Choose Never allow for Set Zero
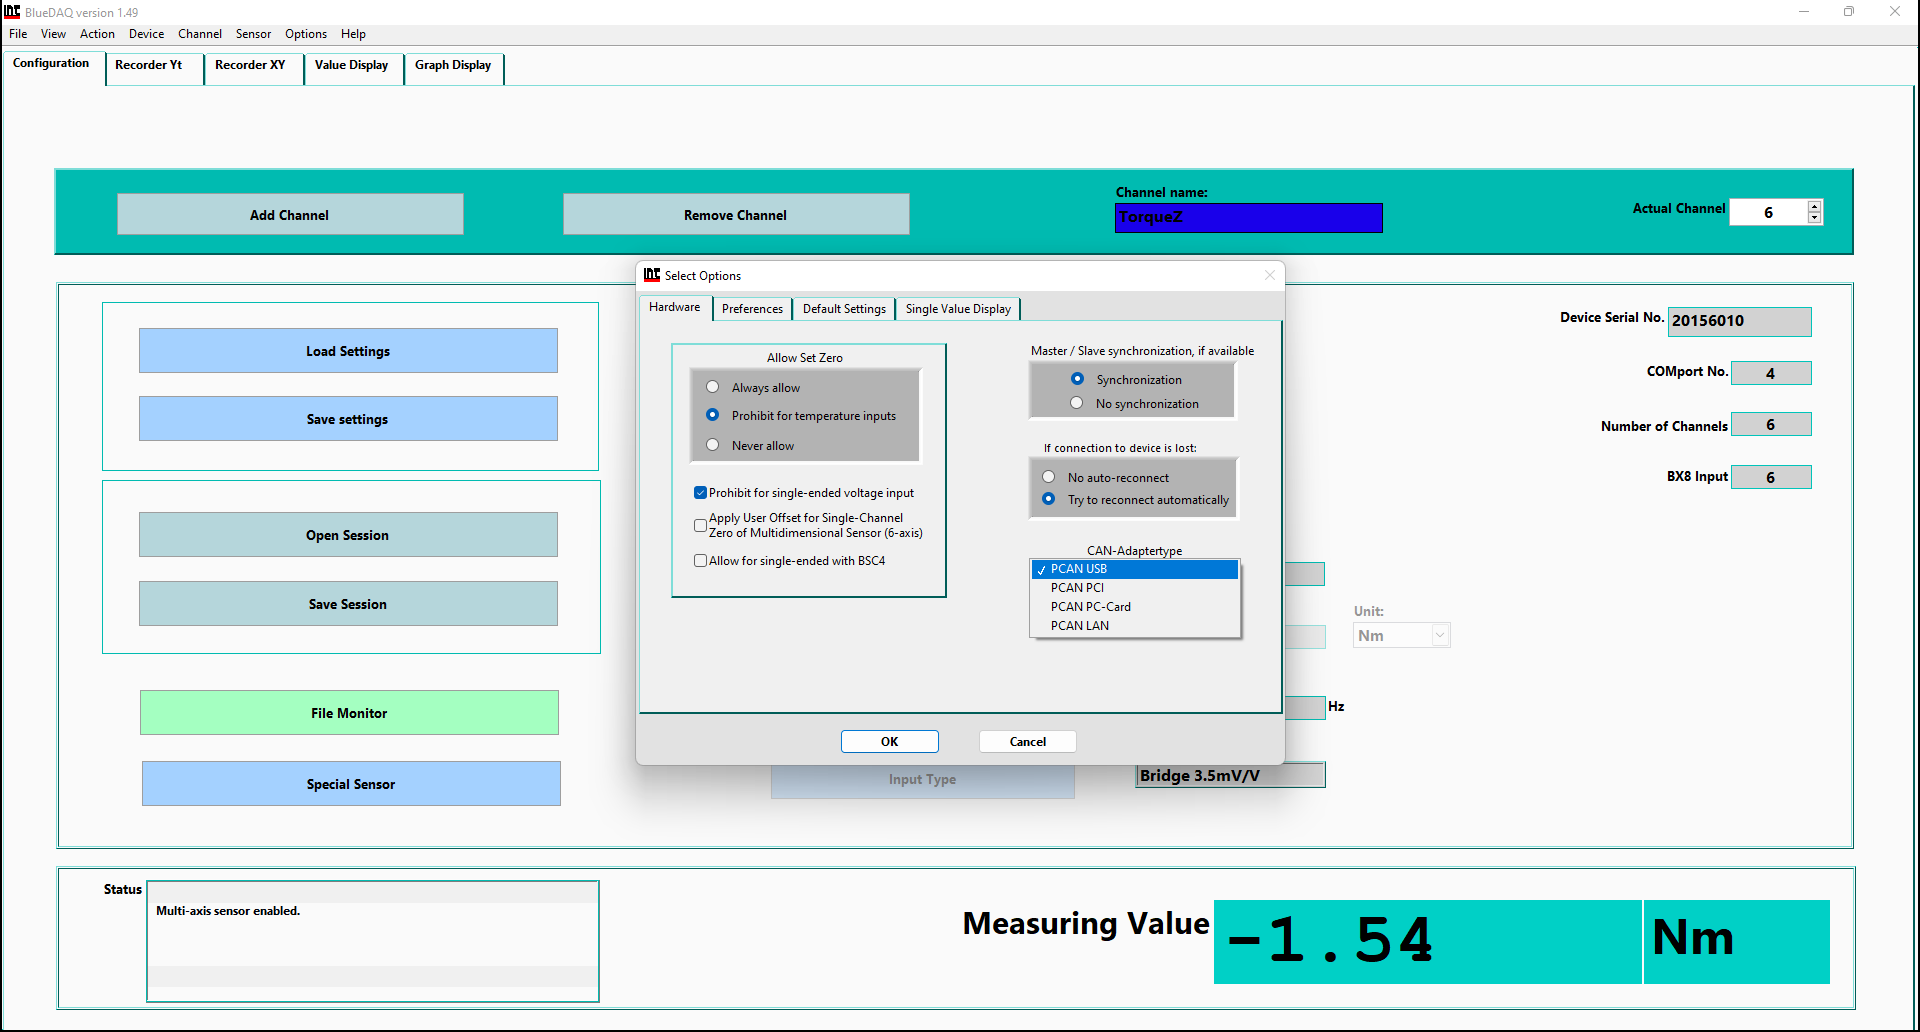The image size is (1920, 1032). click(713, 445)
